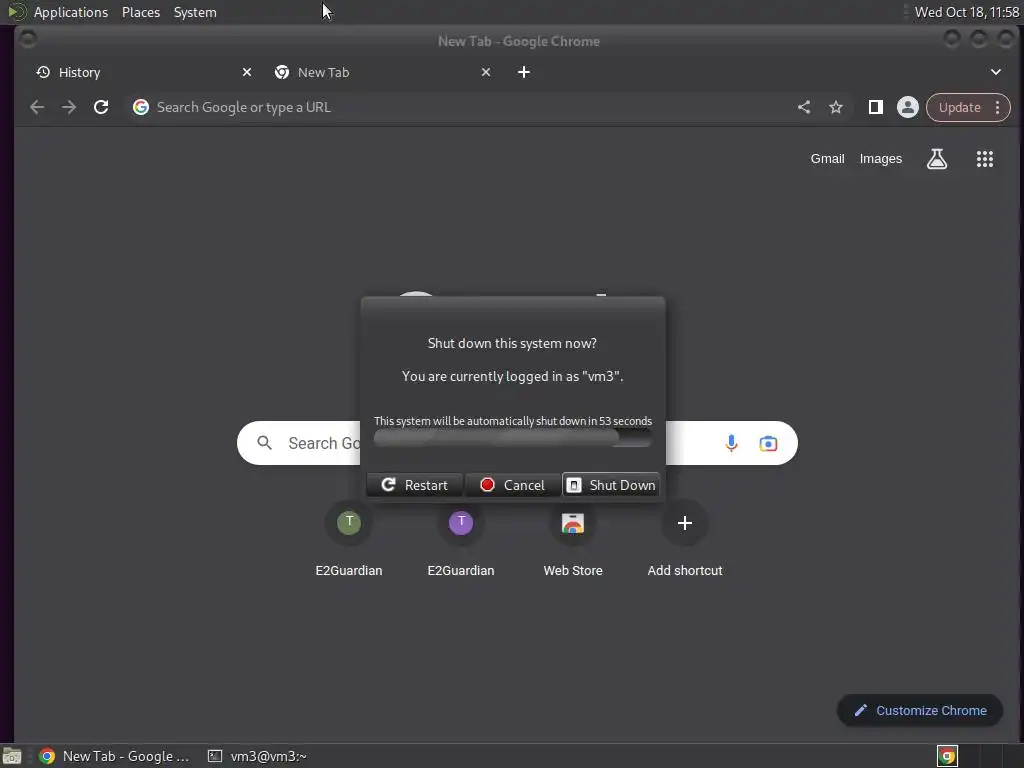The width and height of the screenshot is (1024, 768).
Task: Click the magnifier icon in Google search box
Action: click(x=264, y=443)
